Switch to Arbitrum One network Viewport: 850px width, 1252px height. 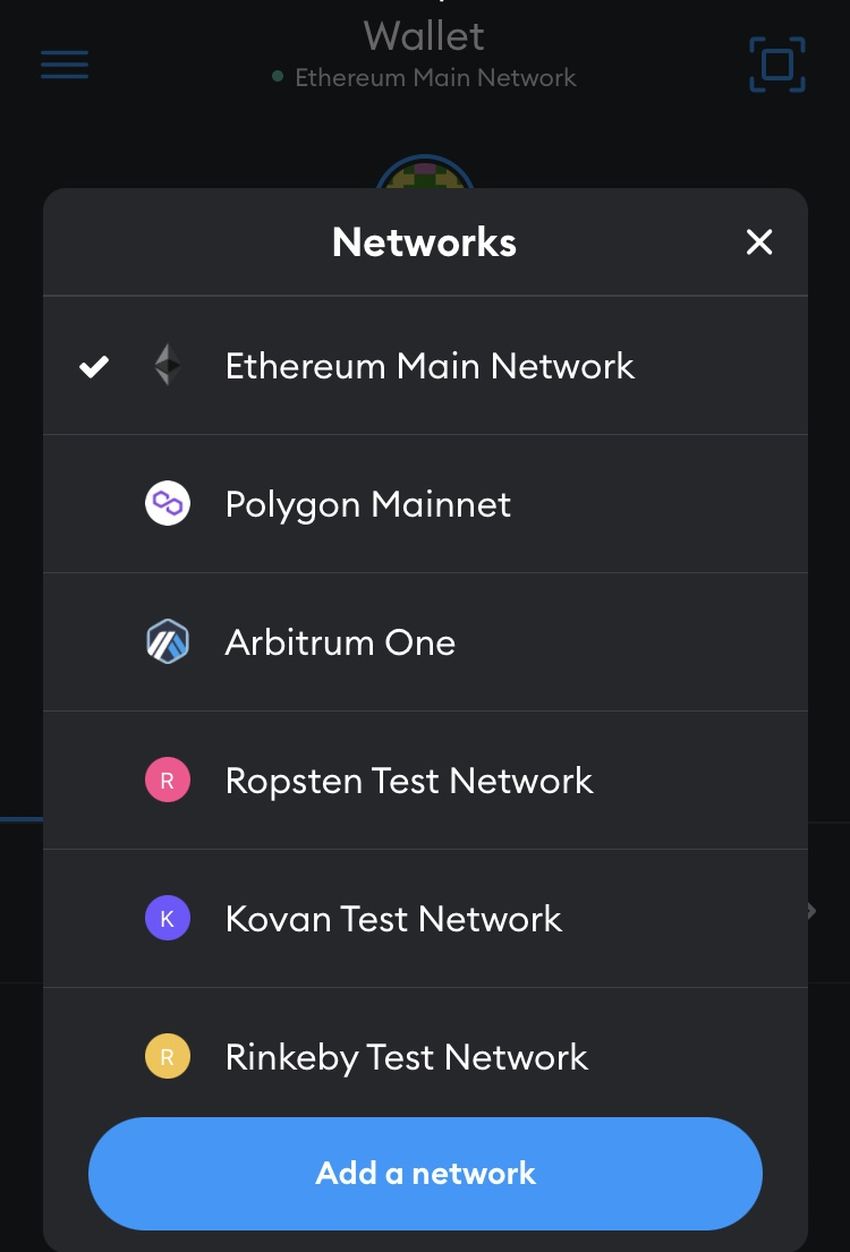(x=340, y=642)
